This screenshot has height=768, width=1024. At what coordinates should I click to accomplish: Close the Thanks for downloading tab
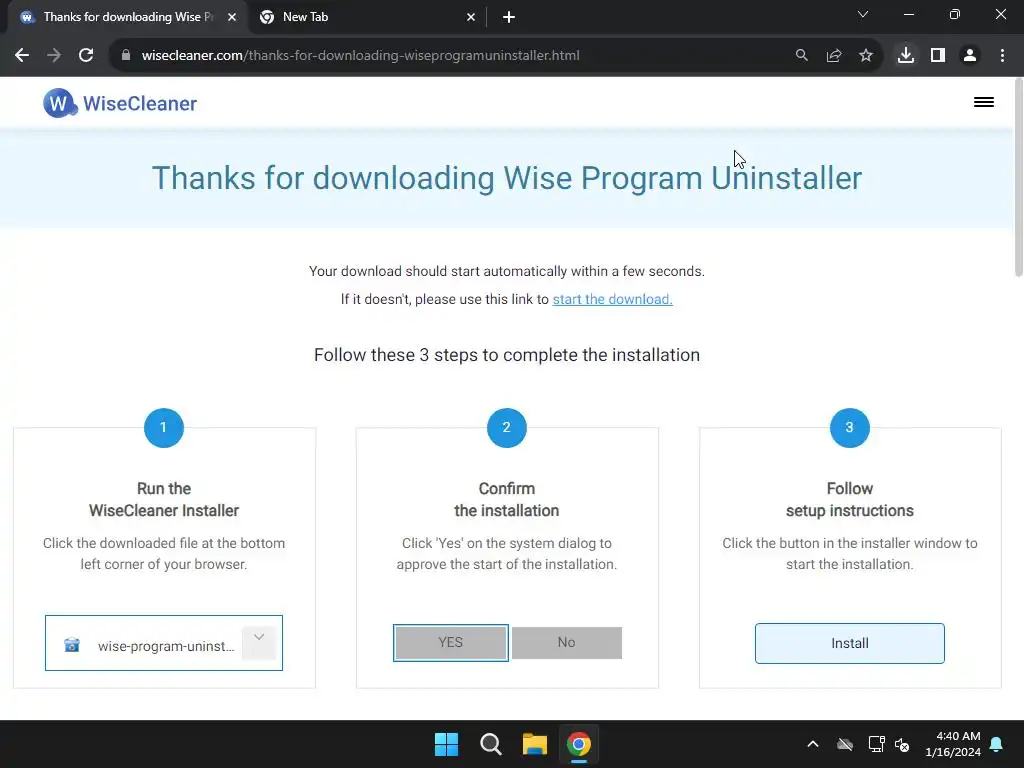232,17
